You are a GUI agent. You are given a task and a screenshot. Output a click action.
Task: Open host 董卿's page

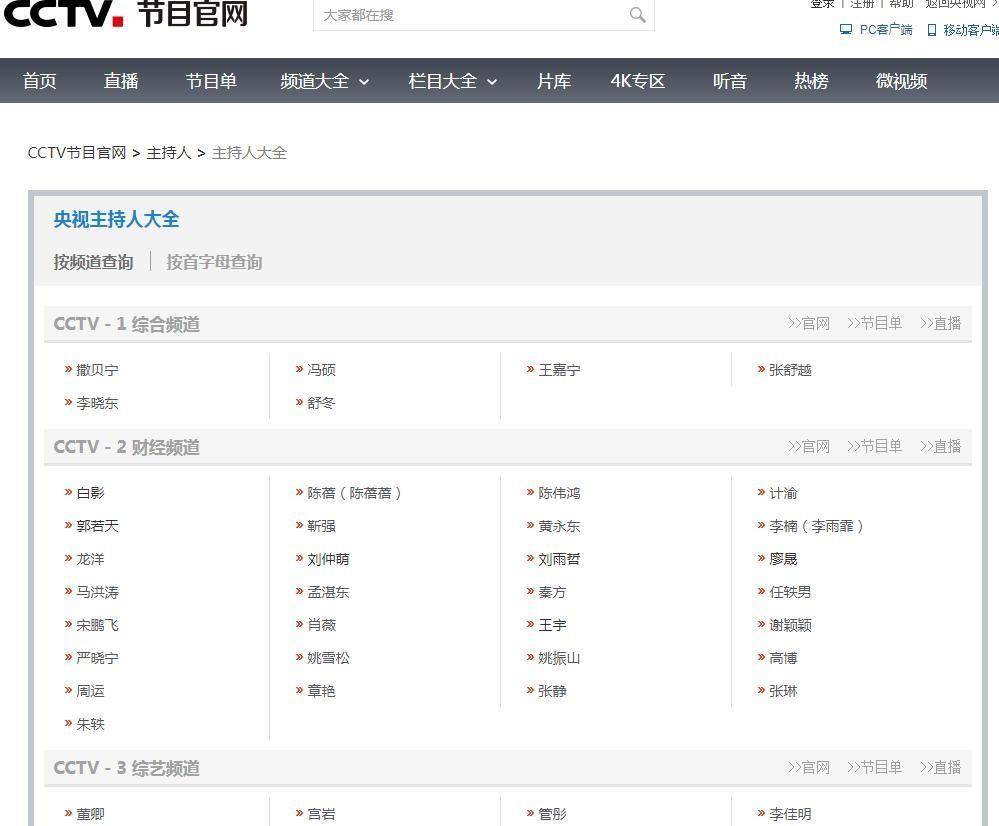[90, 814]
